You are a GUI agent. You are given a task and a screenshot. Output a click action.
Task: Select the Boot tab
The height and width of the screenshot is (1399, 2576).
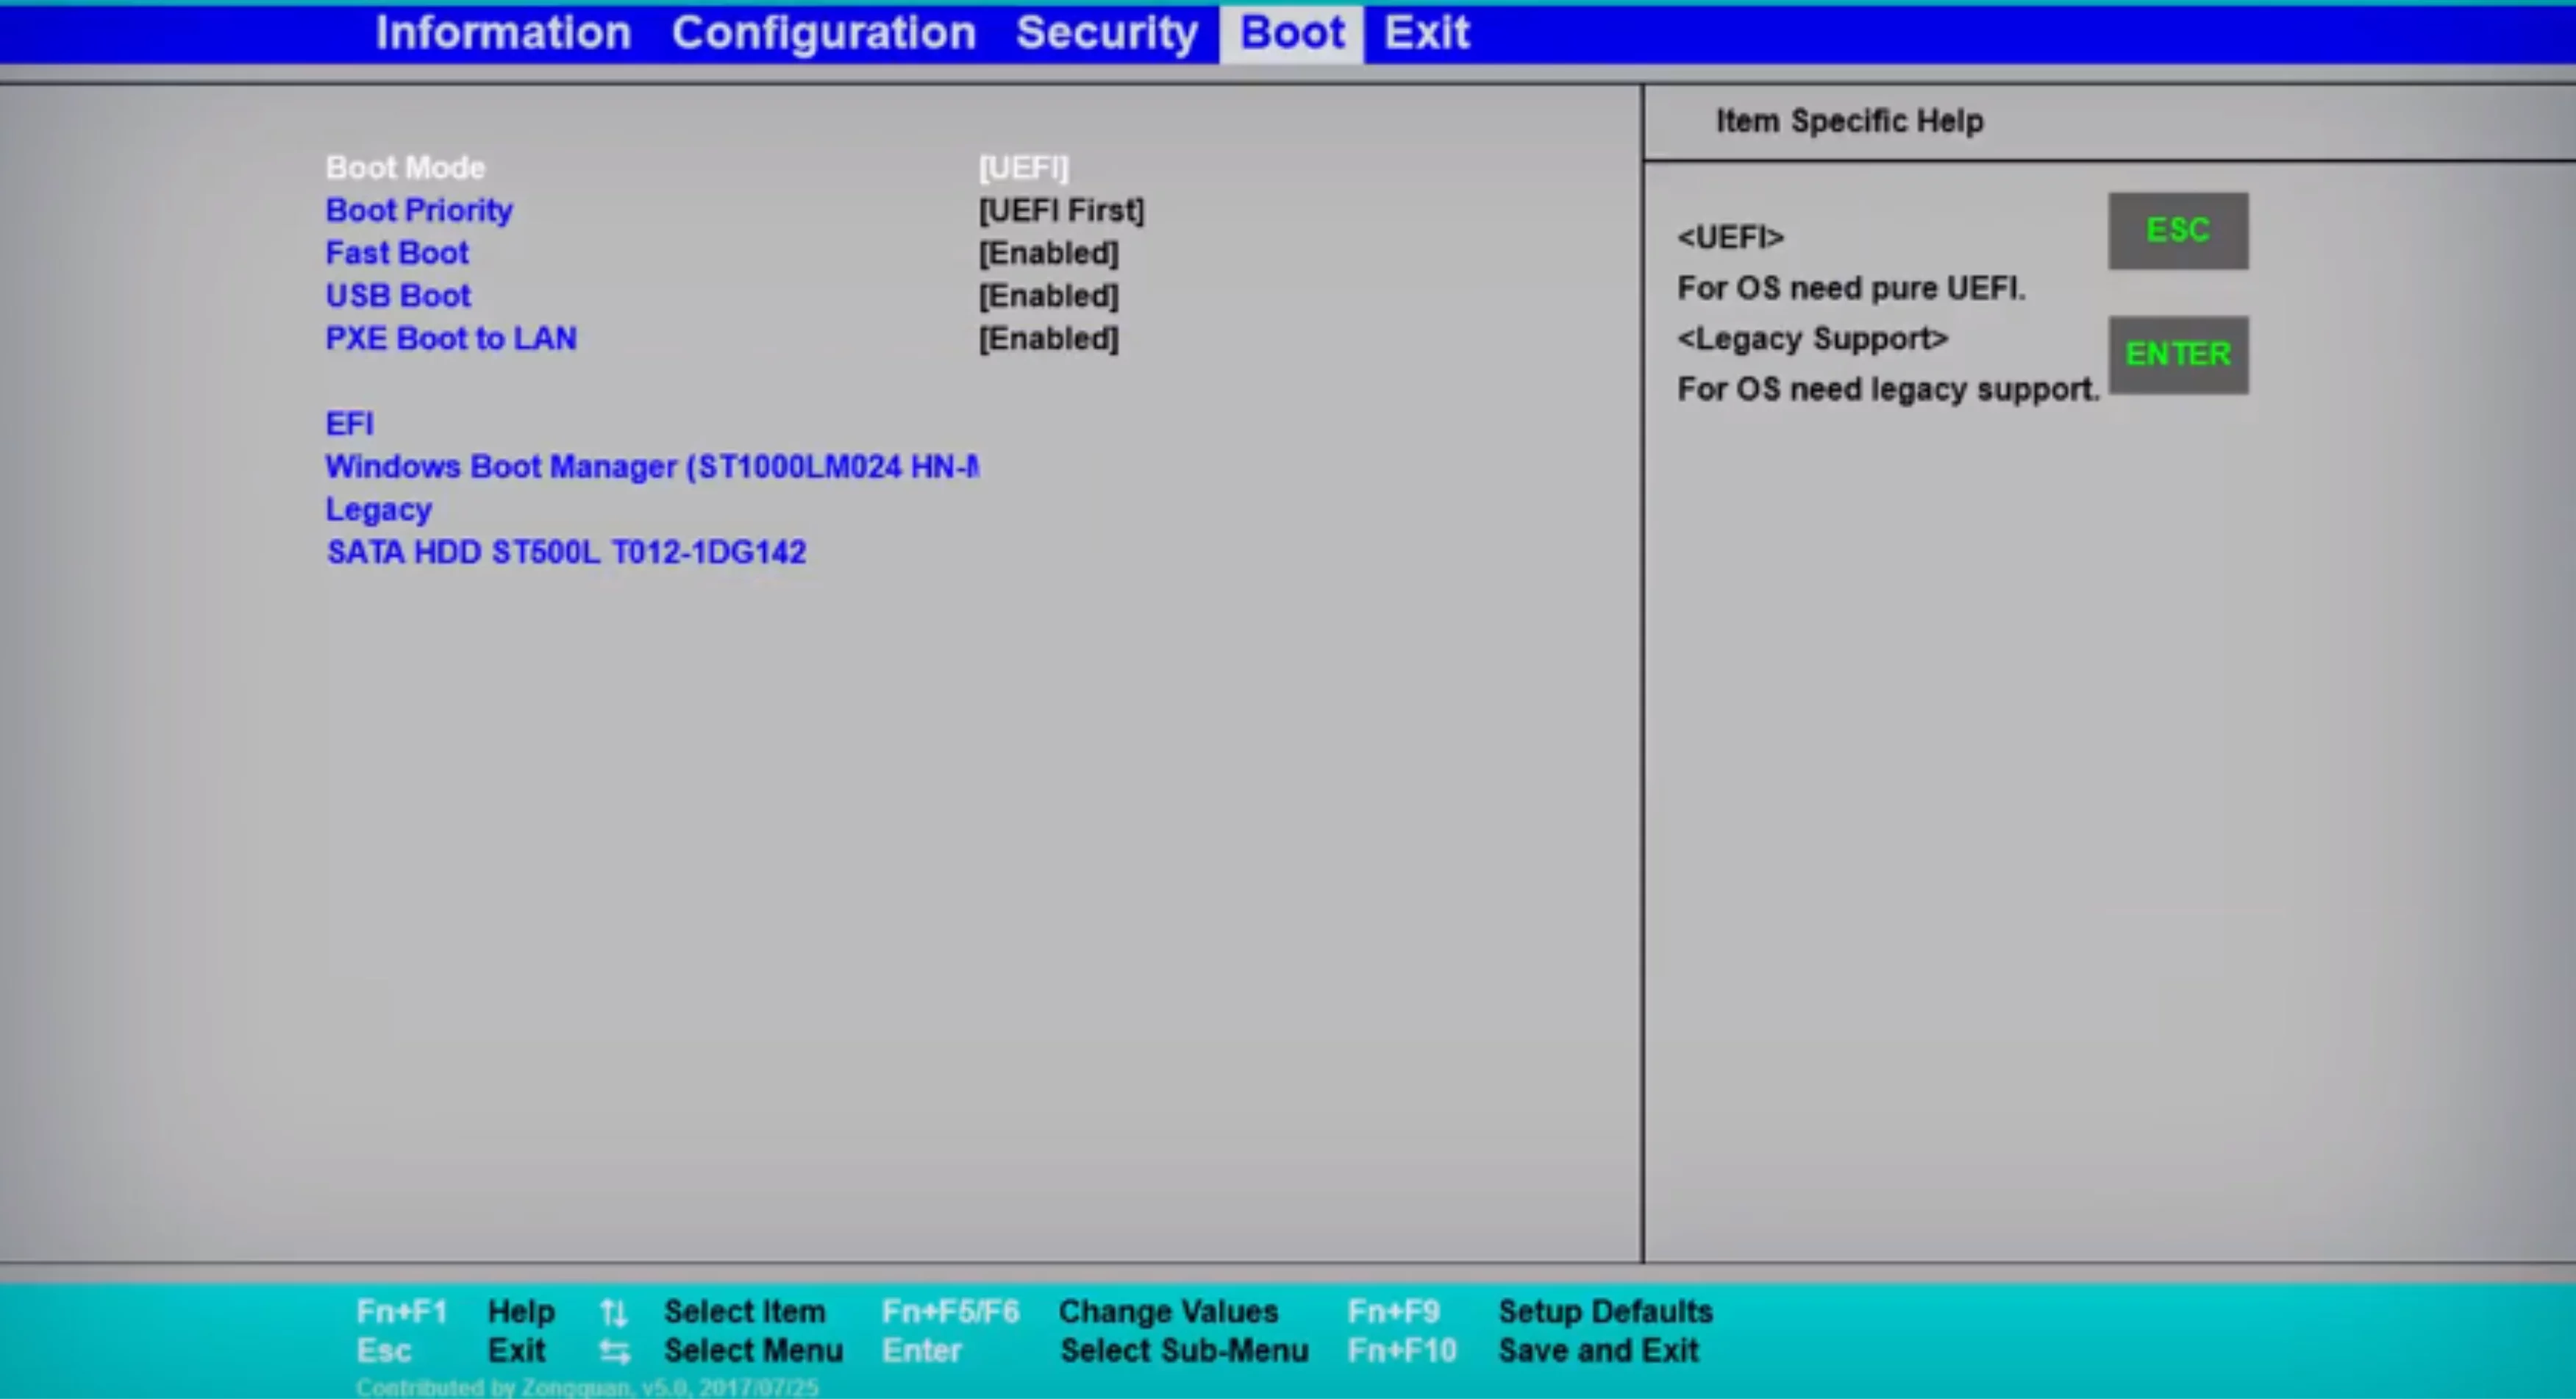tap(1291, 33)
